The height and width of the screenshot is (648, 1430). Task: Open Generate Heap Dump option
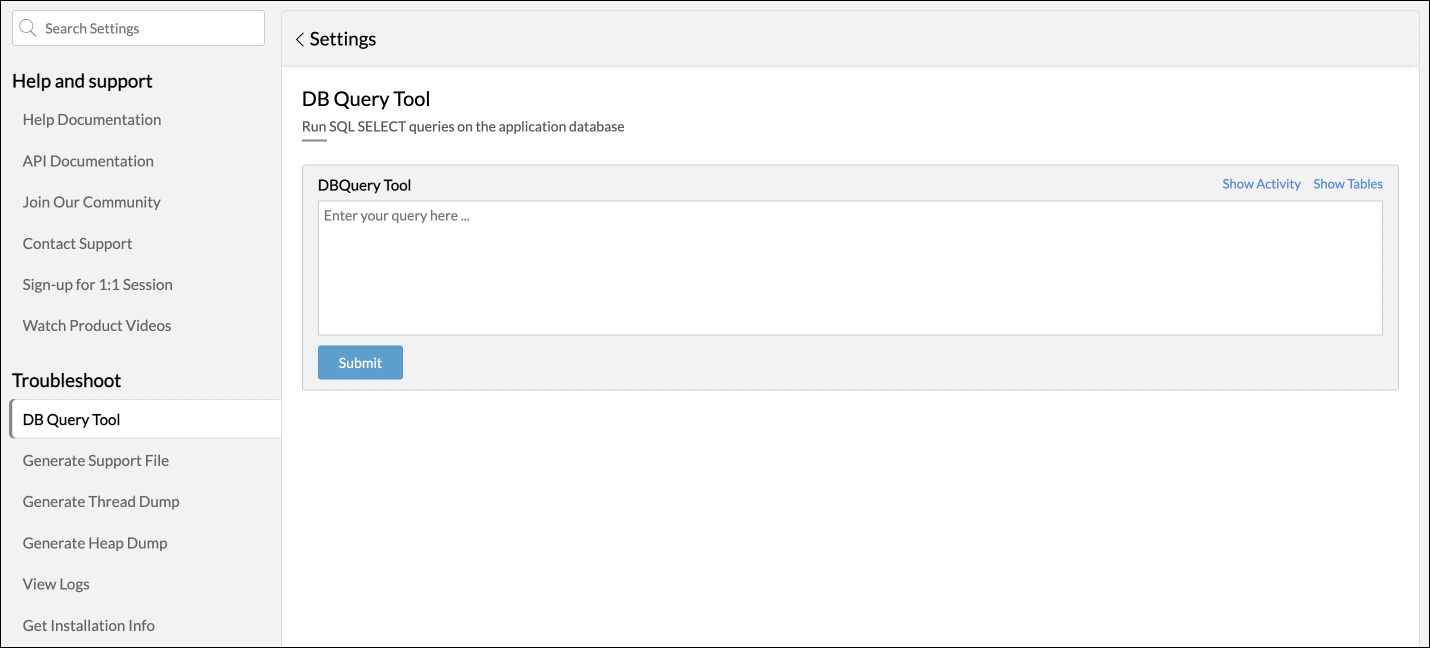pos(95,544)
